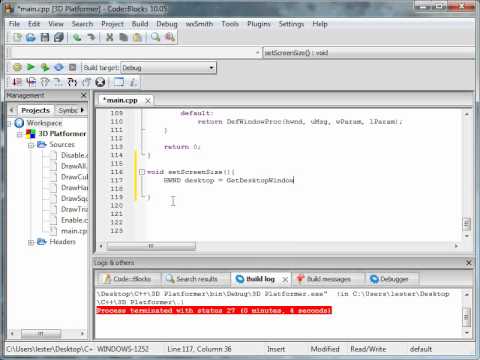Screen dimensions: 480x360
Task: Open the Build target Debug dropdown
Action: [168, 68]
